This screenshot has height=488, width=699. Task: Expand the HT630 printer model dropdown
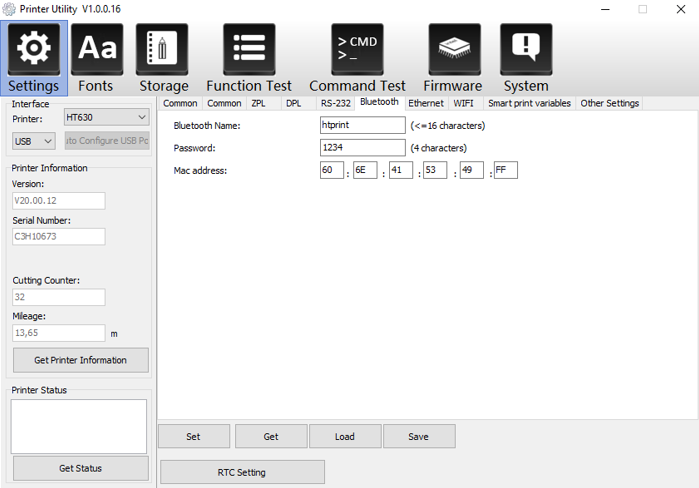point(105,118)
